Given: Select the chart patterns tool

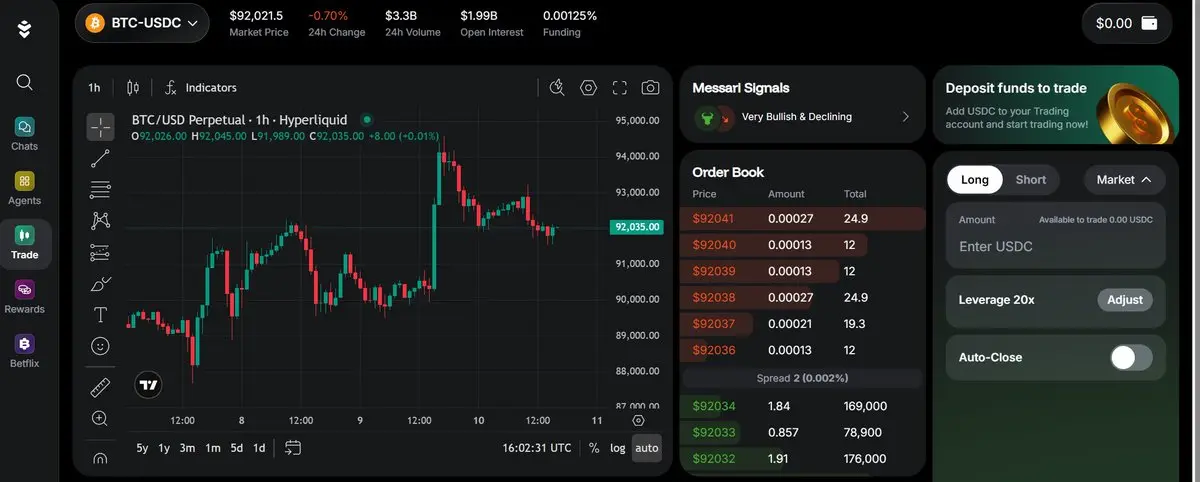Looking at the screenshot, I should point(100,220).
